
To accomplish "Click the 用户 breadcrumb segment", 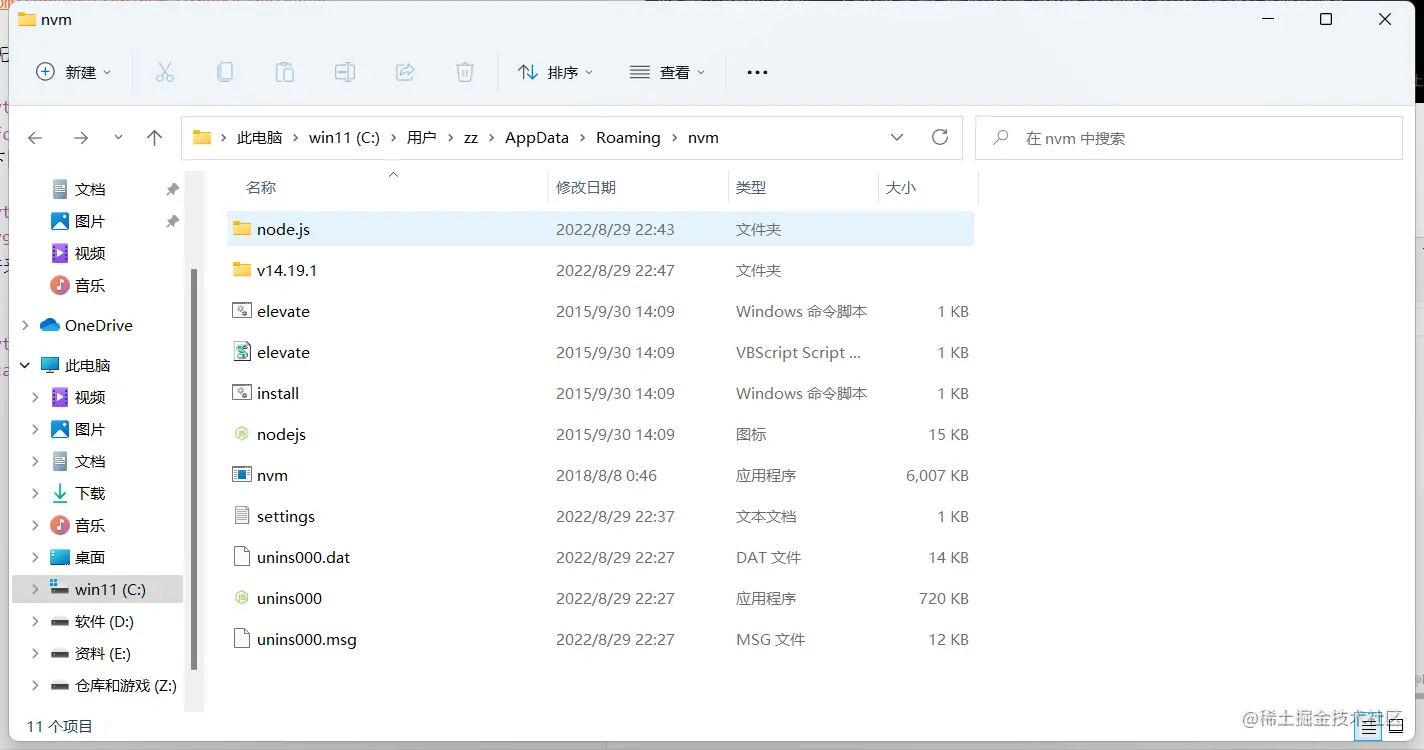I will click(x=421, y=138).
